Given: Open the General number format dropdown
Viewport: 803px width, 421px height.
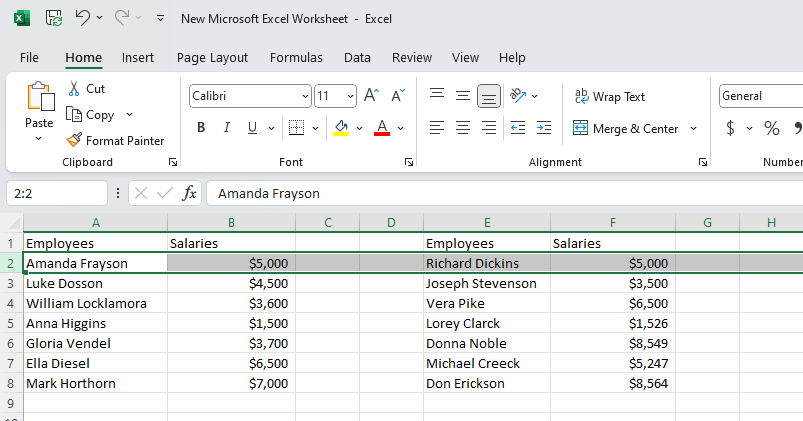Looking at the screenshot, I should tap(760, 96).
